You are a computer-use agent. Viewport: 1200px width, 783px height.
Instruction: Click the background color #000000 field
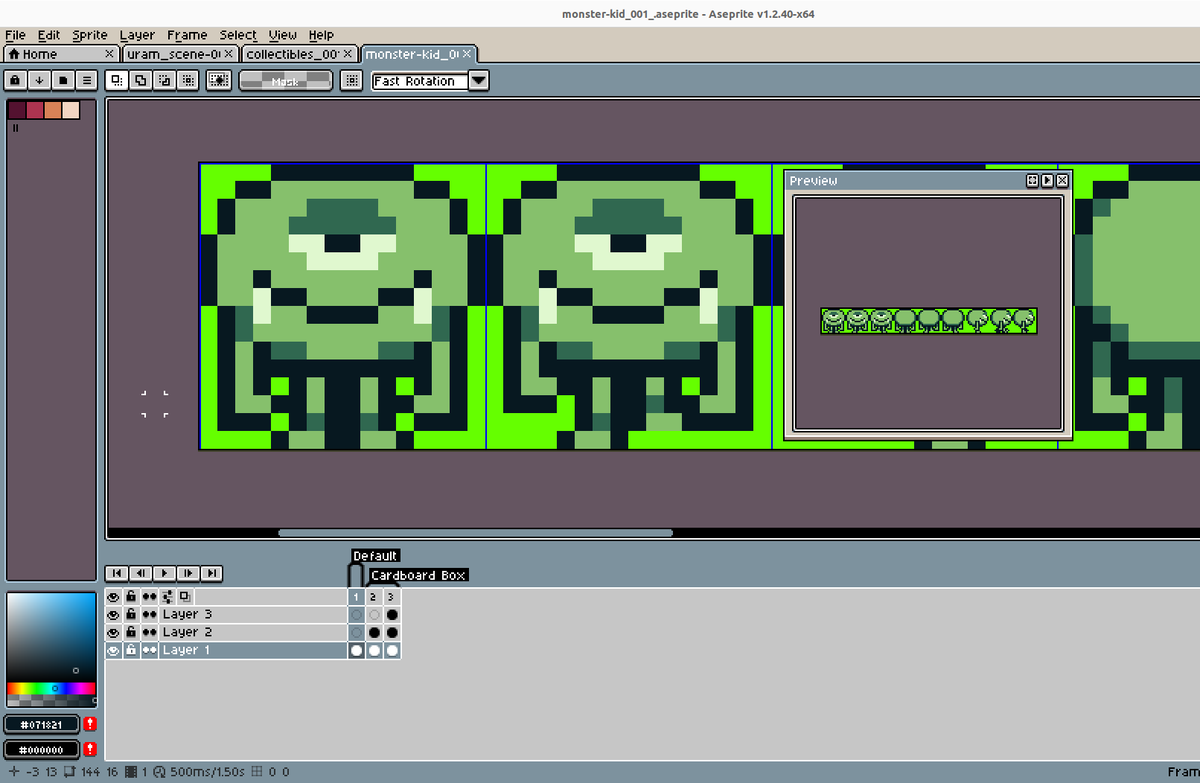pyautogui.click(x=42, y=749)
